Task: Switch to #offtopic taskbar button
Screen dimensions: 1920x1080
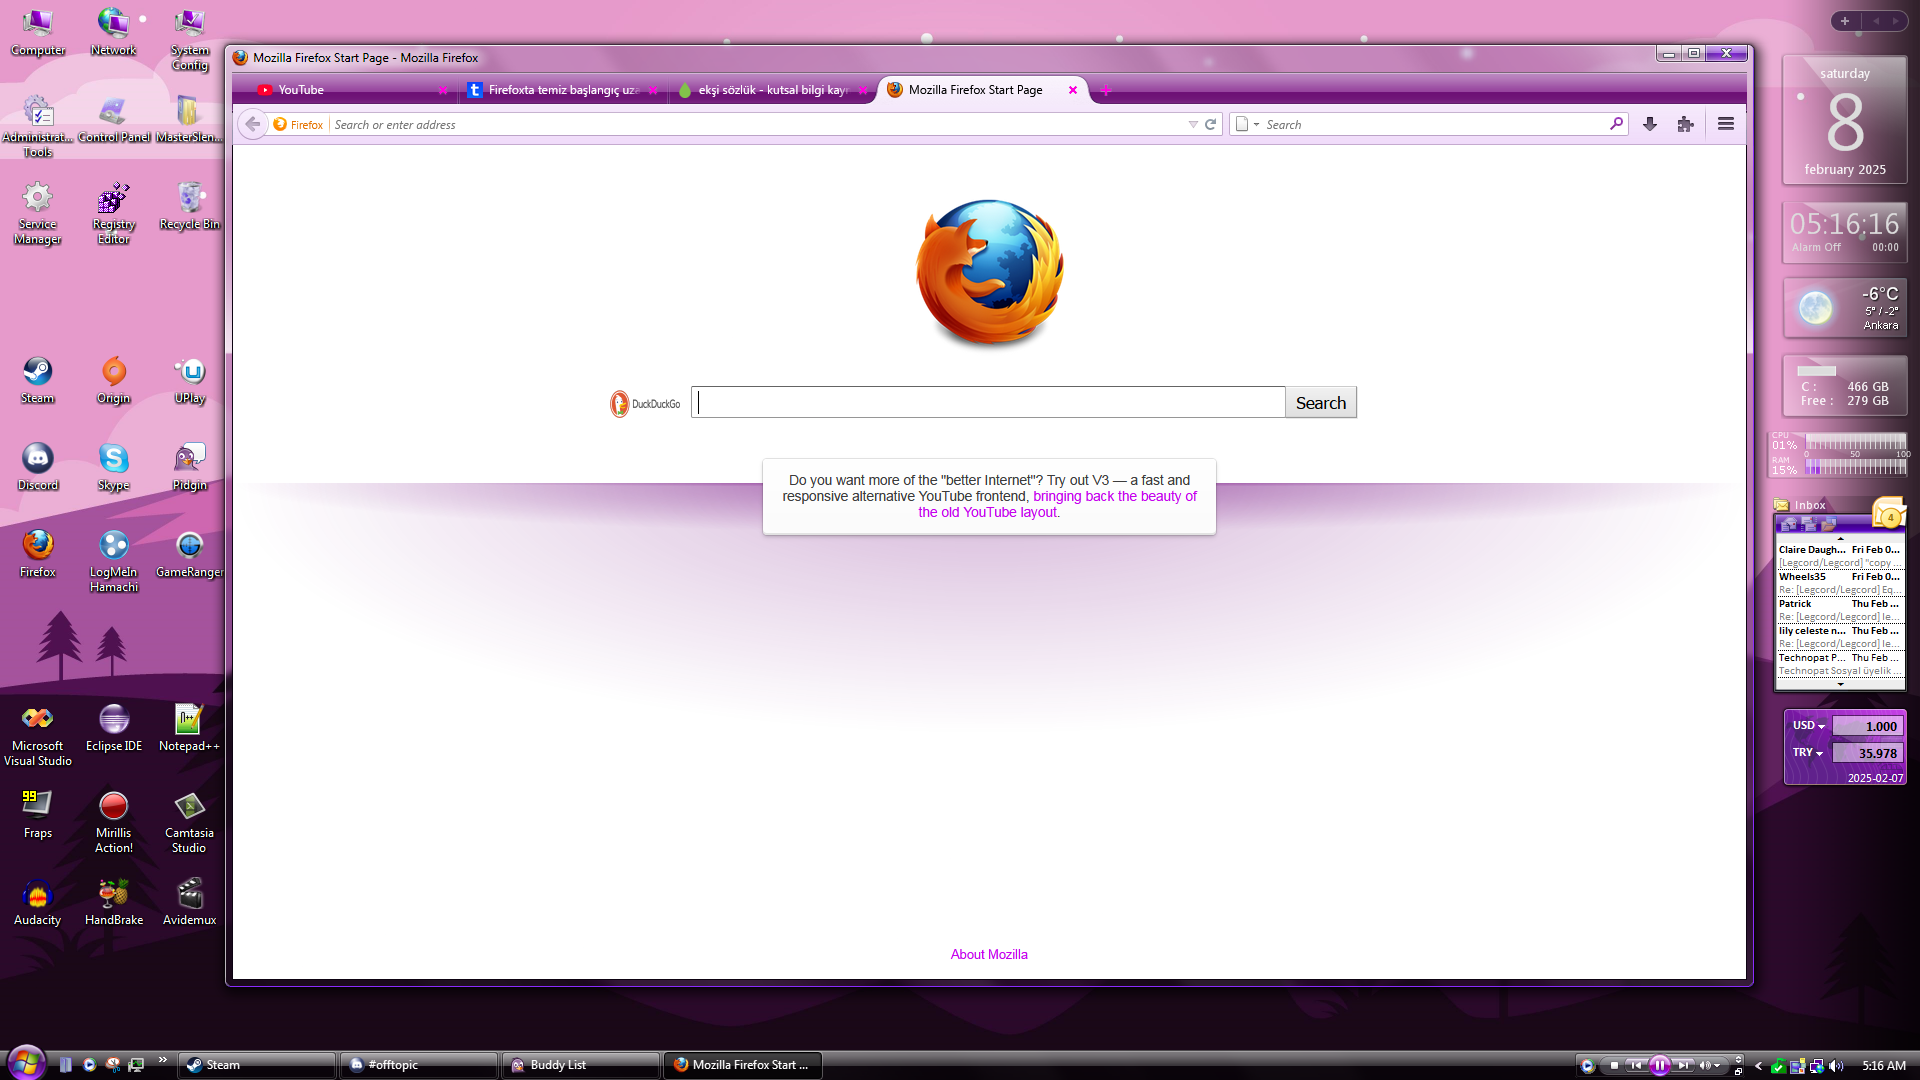Action: pyautogui.click(x=419, y=1065)
